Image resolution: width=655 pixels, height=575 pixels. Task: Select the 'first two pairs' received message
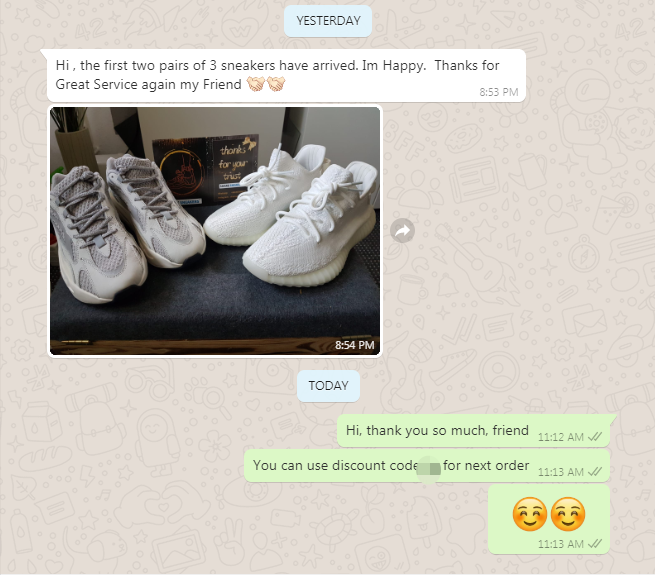(x=286, y=75)
